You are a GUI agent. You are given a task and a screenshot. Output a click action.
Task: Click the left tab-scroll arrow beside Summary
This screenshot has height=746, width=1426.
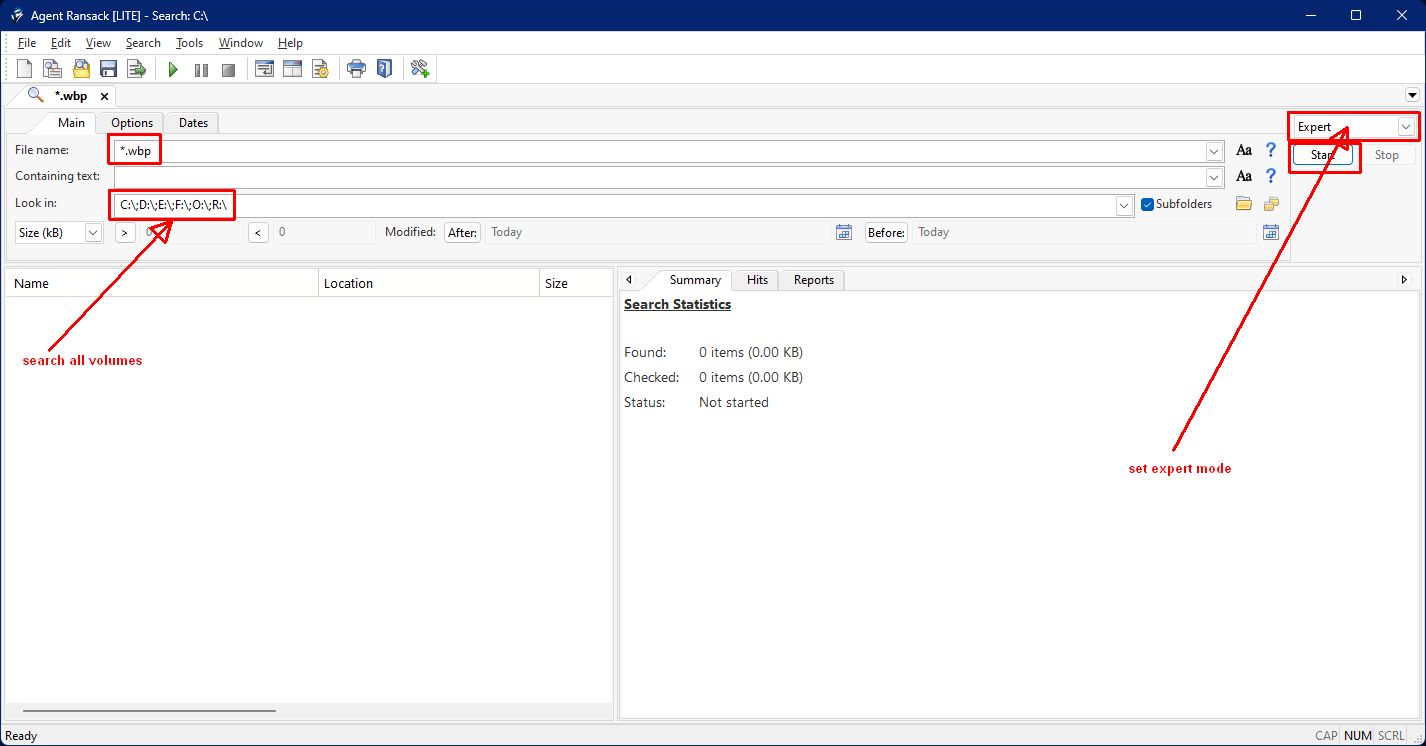pyautogui.click(x=629, y=280)
